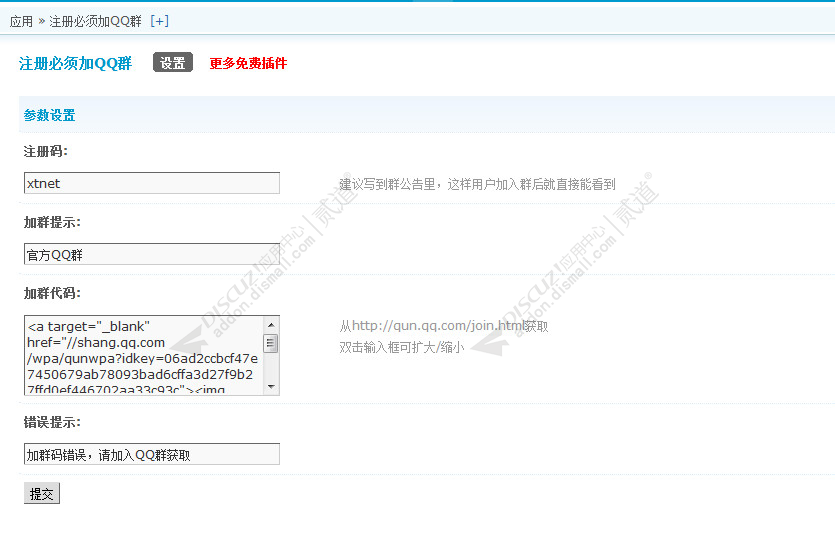Click the 注册码 input field with xtnet
This screenshot has height=541, width=835.
click(x=152, y=183)
